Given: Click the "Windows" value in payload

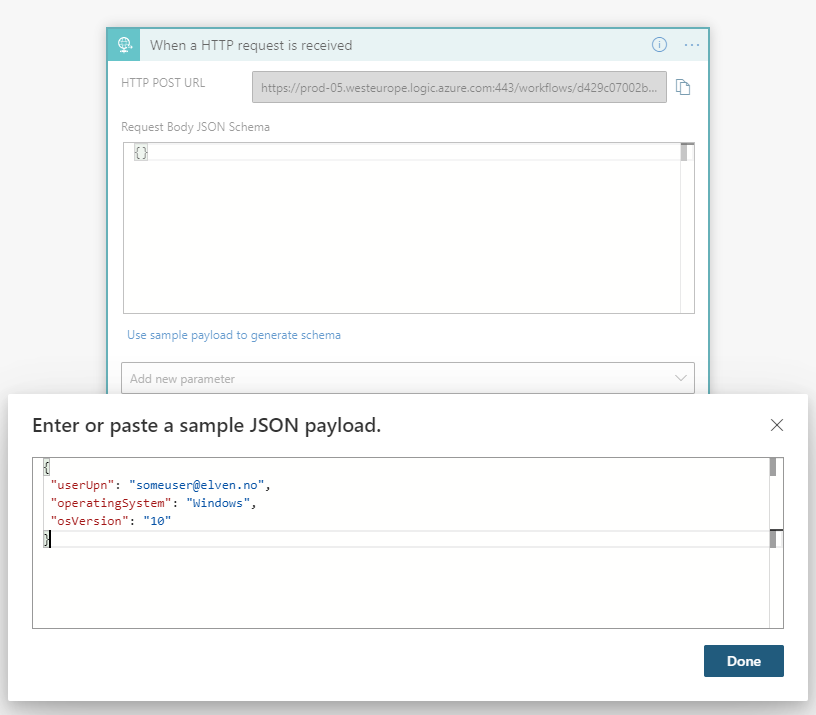Looking at the screenshot, I should pyautogui.click(x=218, y=503).
